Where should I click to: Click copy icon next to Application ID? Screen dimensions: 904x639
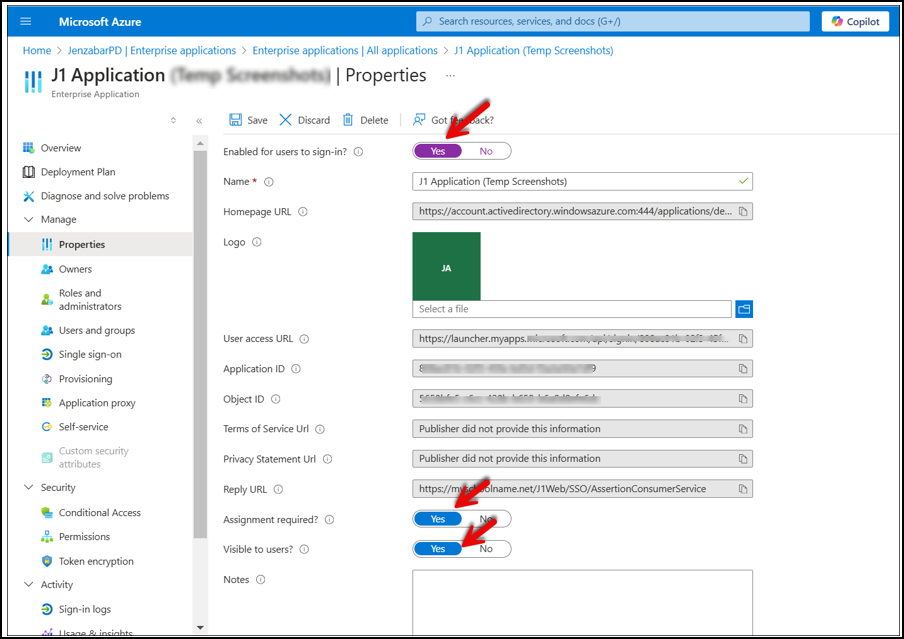coord(743,369)
